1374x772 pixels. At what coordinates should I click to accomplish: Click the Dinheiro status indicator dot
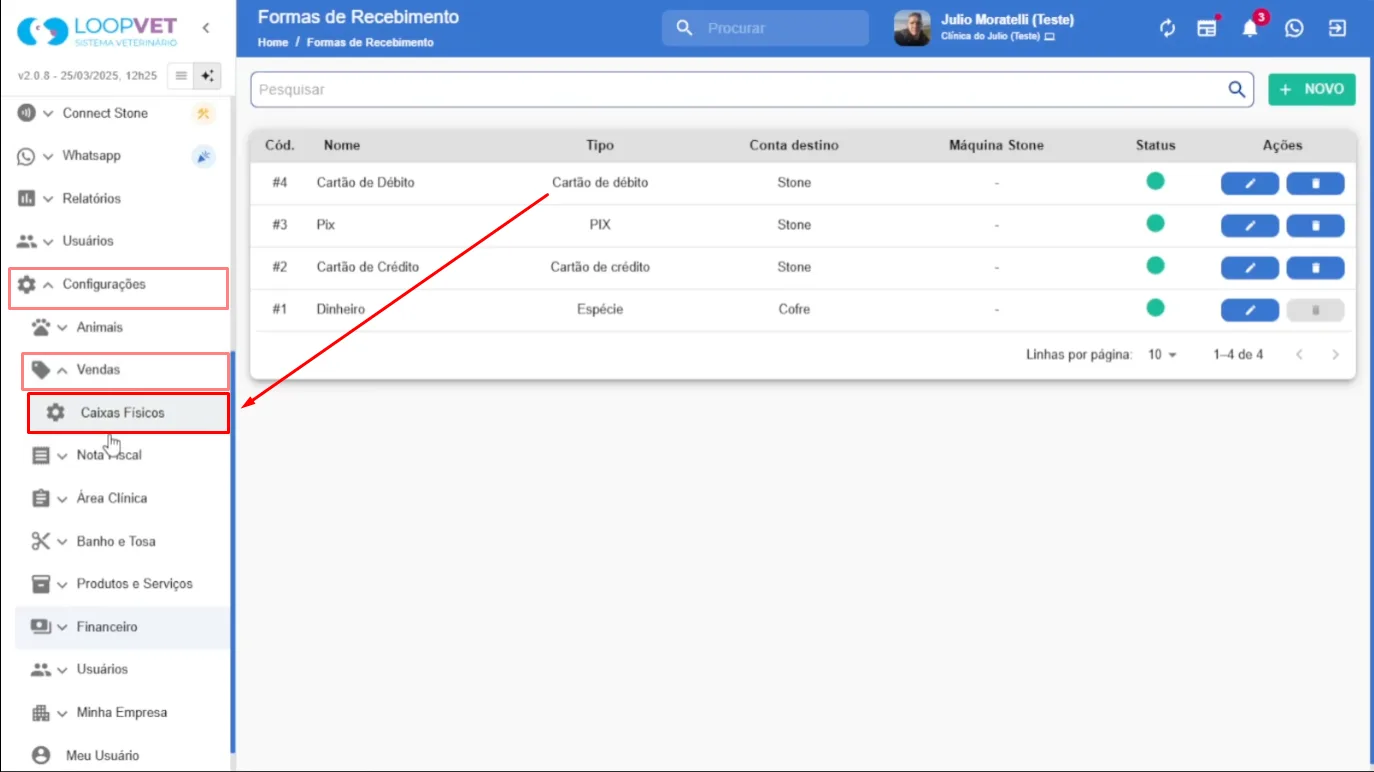[x=1155, y=308]
